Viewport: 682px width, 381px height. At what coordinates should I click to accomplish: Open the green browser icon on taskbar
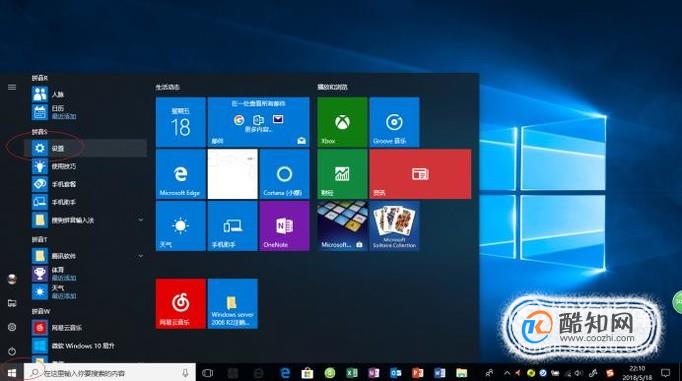pyautogui.click(x=330, y=373)
